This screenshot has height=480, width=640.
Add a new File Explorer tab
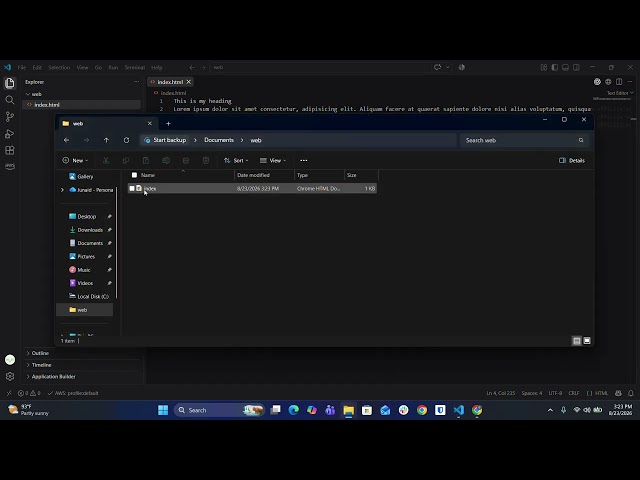[168, 123]
